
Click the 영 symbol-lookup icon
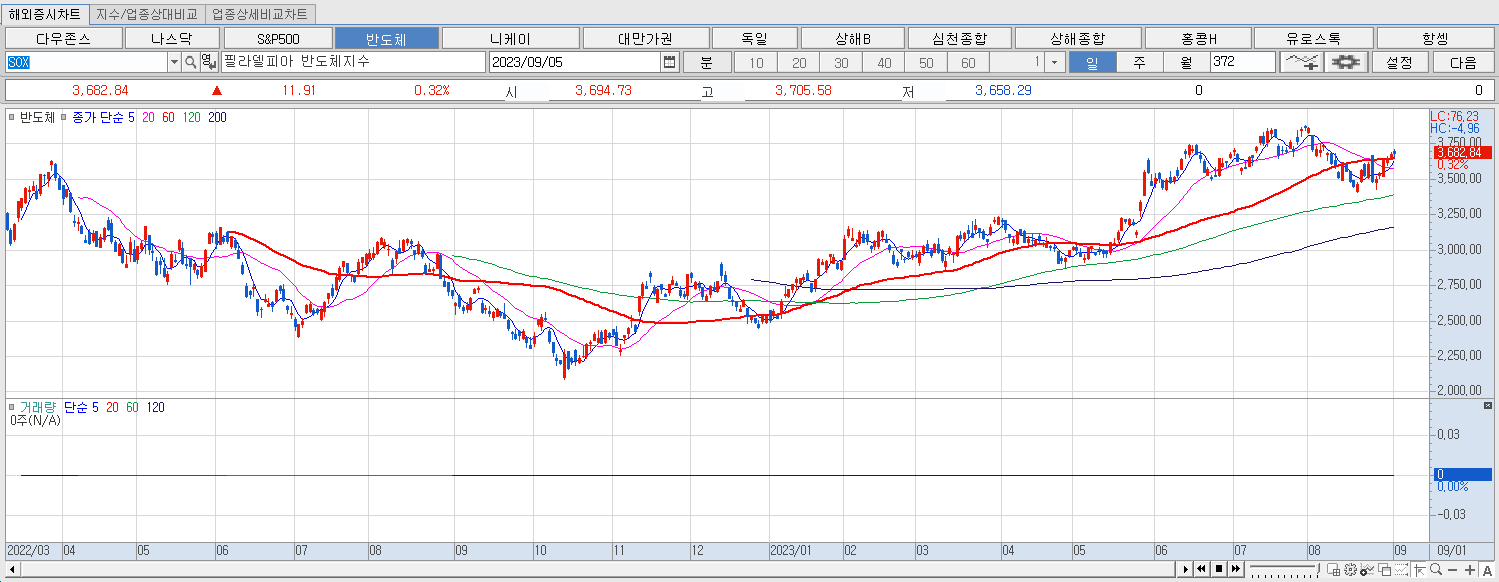207,62
